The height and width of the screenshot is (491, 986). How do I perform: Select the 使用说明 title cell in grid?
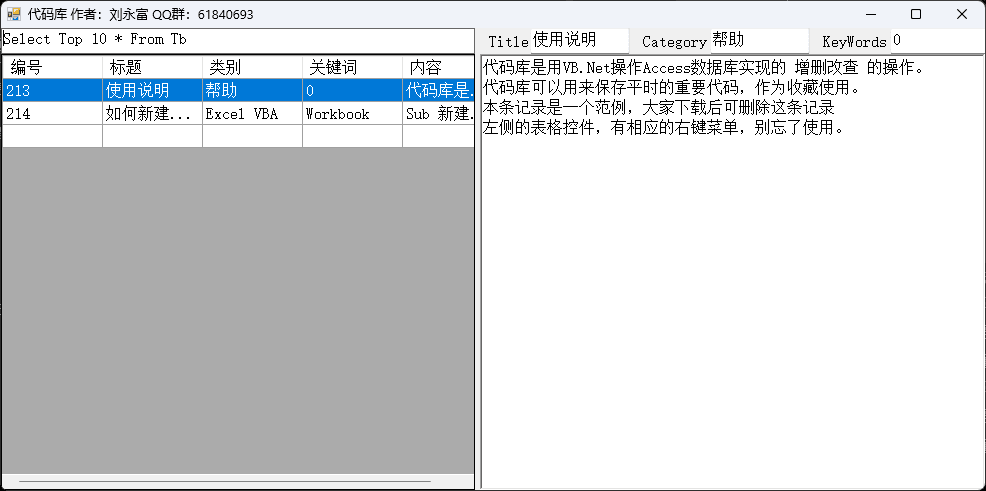coord(152,91)
